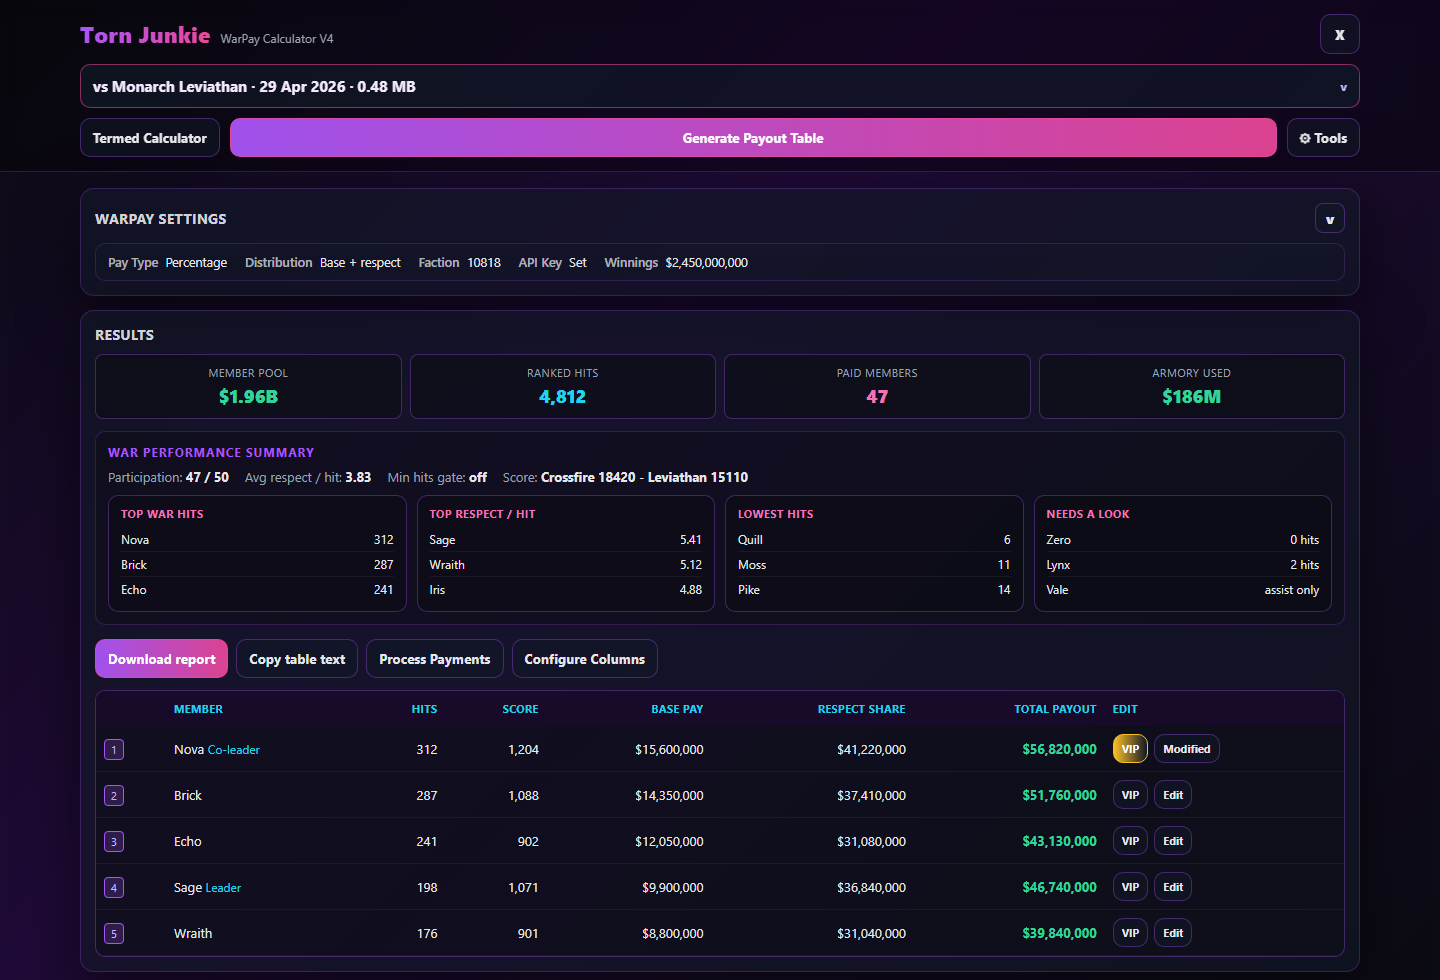Edit Echo's payout
The height and width of the screenshot is (980, 1440).
click(x=1173, y=841)
